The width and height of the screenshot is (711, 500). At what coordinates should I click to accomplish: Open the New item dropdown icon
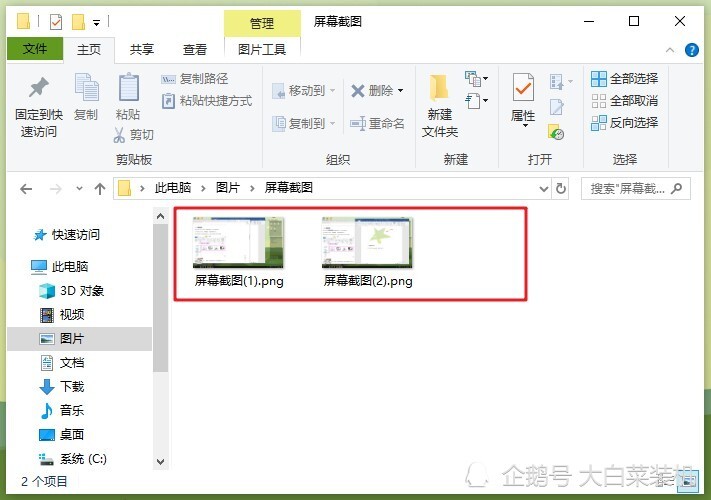pyautogui.click(x=476, y=79)
